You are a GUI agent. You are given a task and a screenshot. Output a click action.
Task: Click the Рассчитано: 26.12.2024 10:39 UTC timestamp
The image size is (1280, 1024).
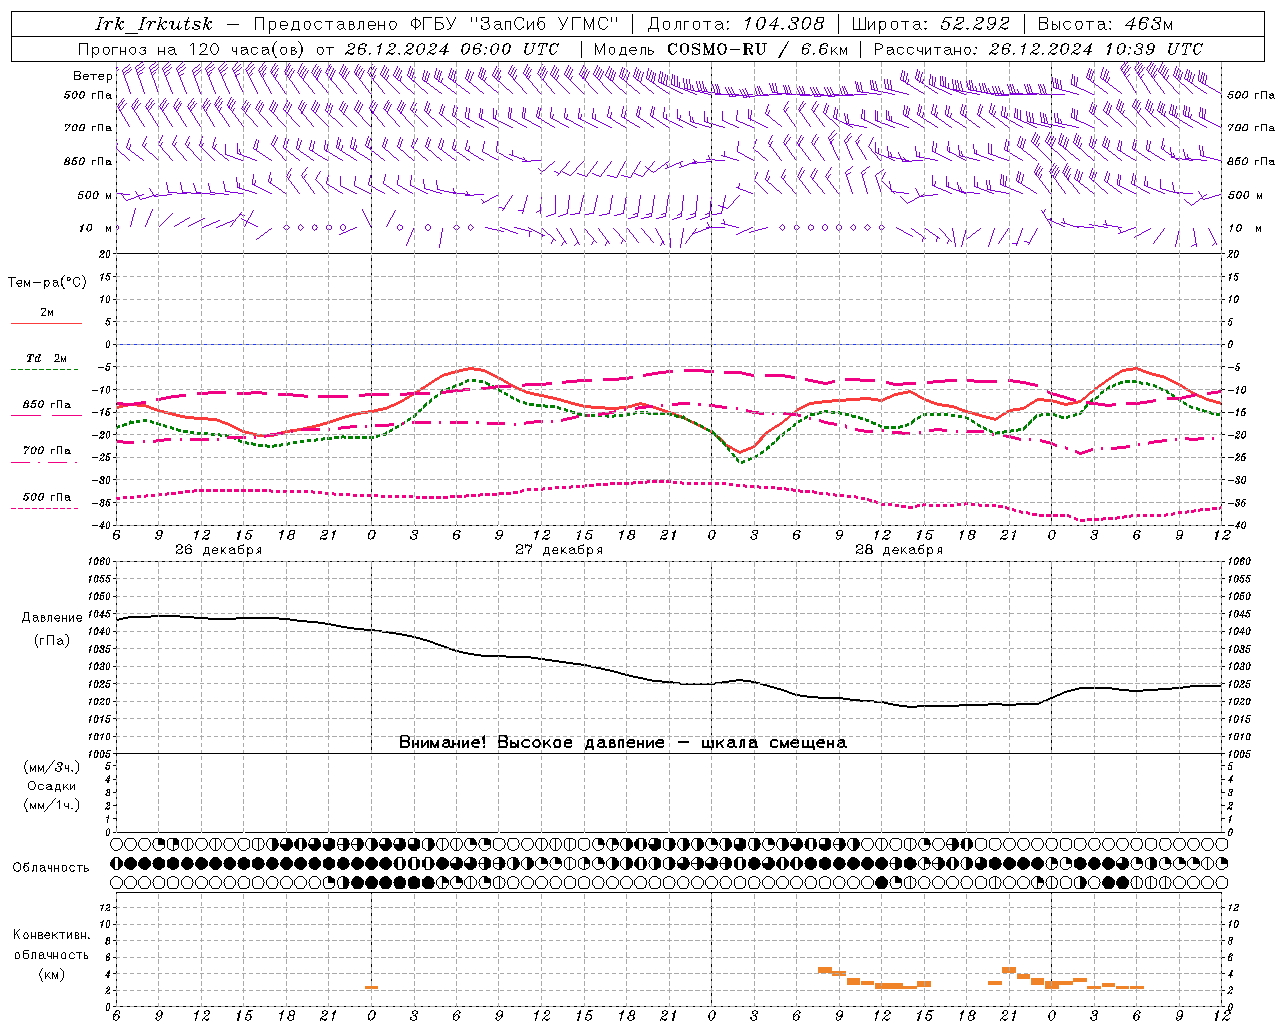point(1038,49)
